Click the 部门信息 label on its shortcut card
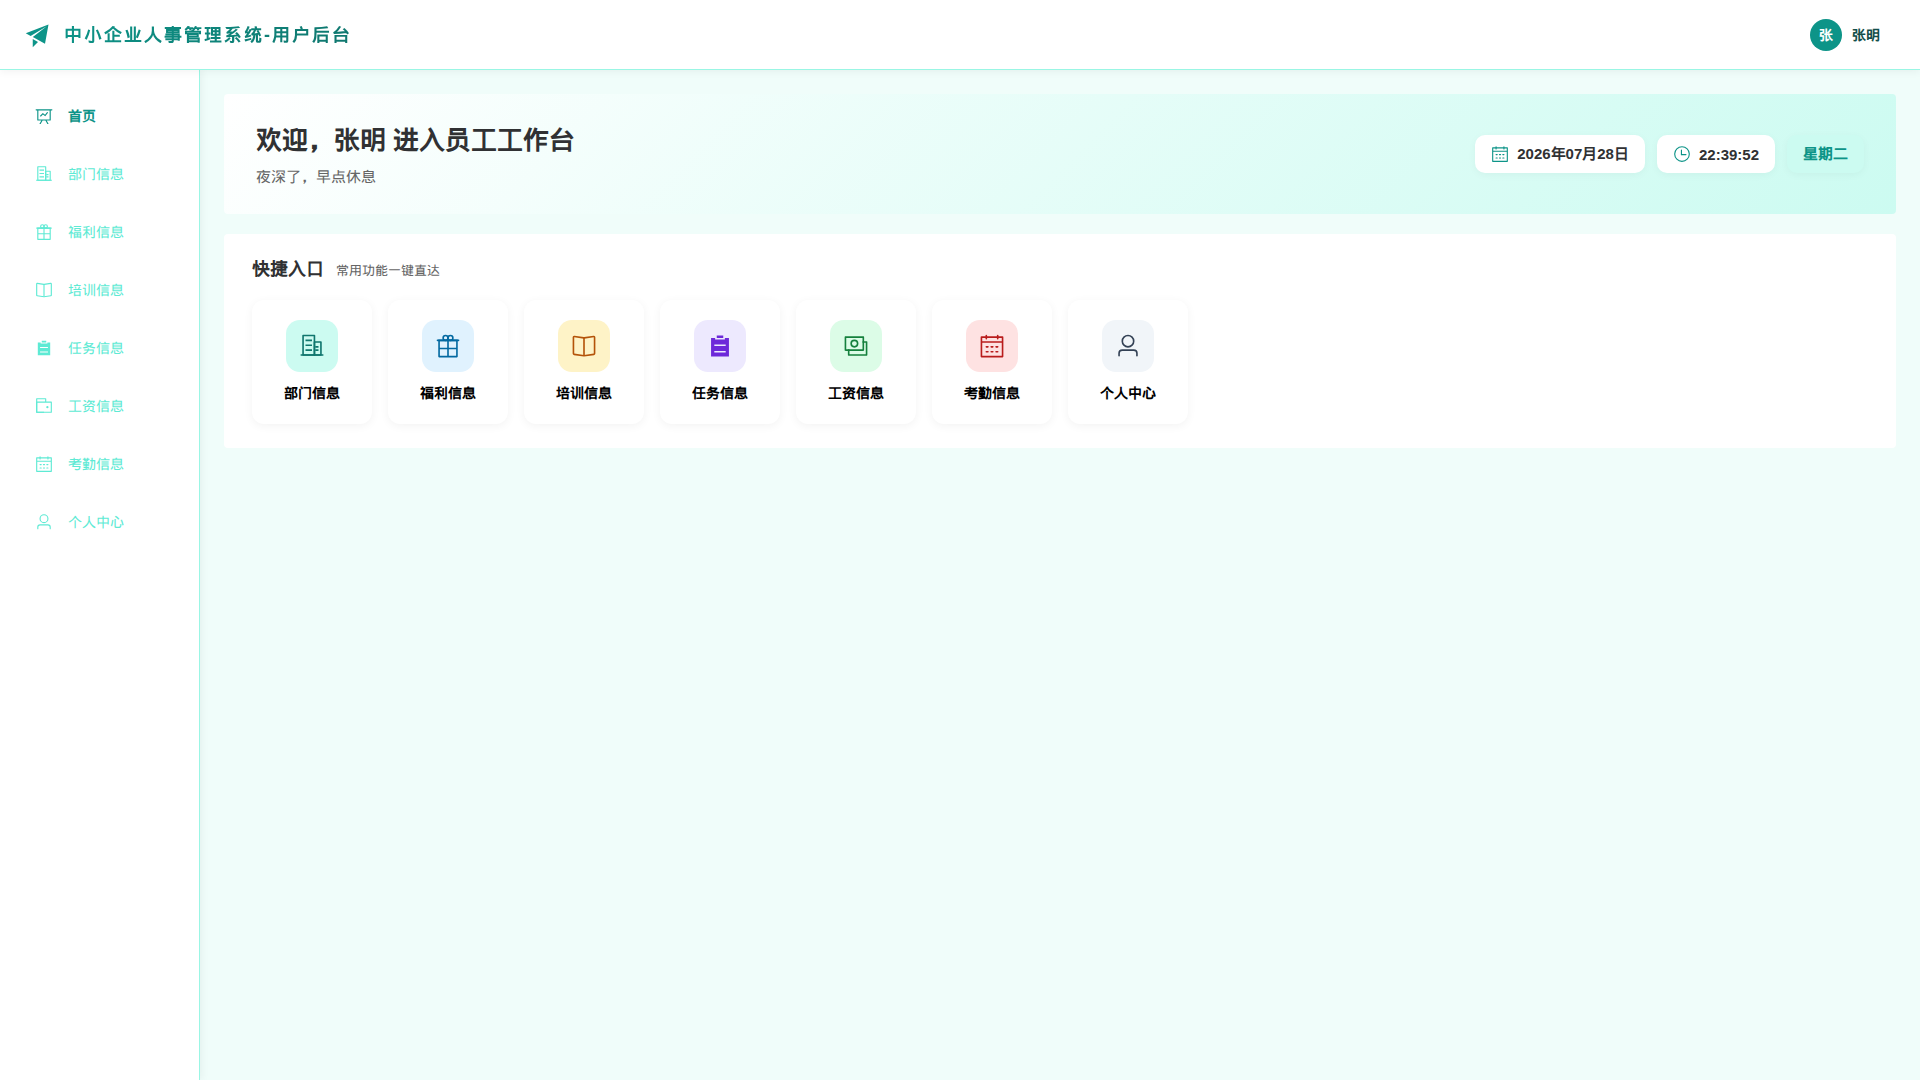Viewport: 1920px width, 1080px height. point(312,393)
